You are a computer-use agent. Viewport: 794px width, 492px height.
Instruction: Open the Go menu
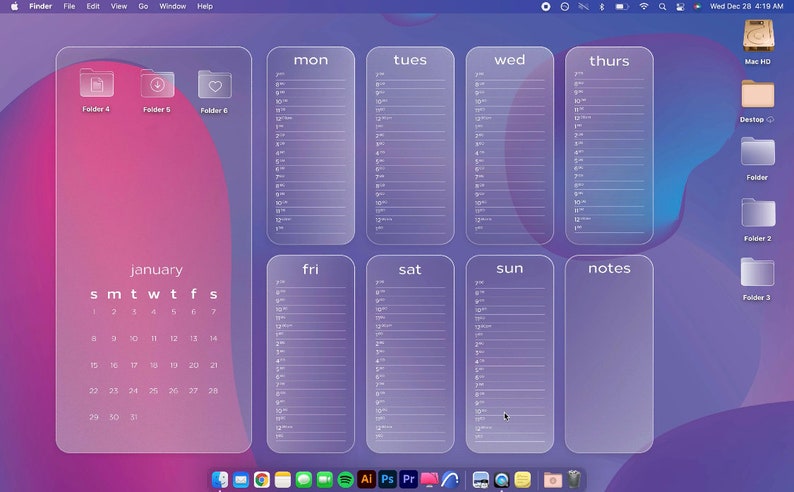(x=143, y=7)
